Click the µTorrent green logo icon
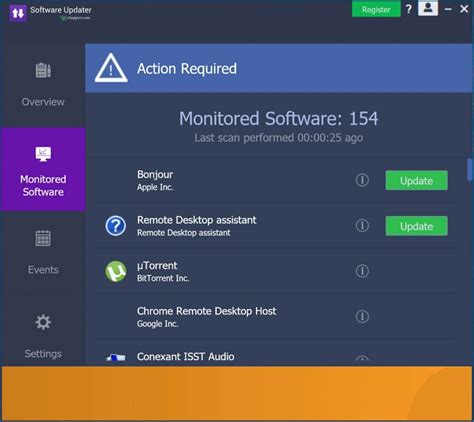This screenshot has height=422, width=474. coord(116,271)
